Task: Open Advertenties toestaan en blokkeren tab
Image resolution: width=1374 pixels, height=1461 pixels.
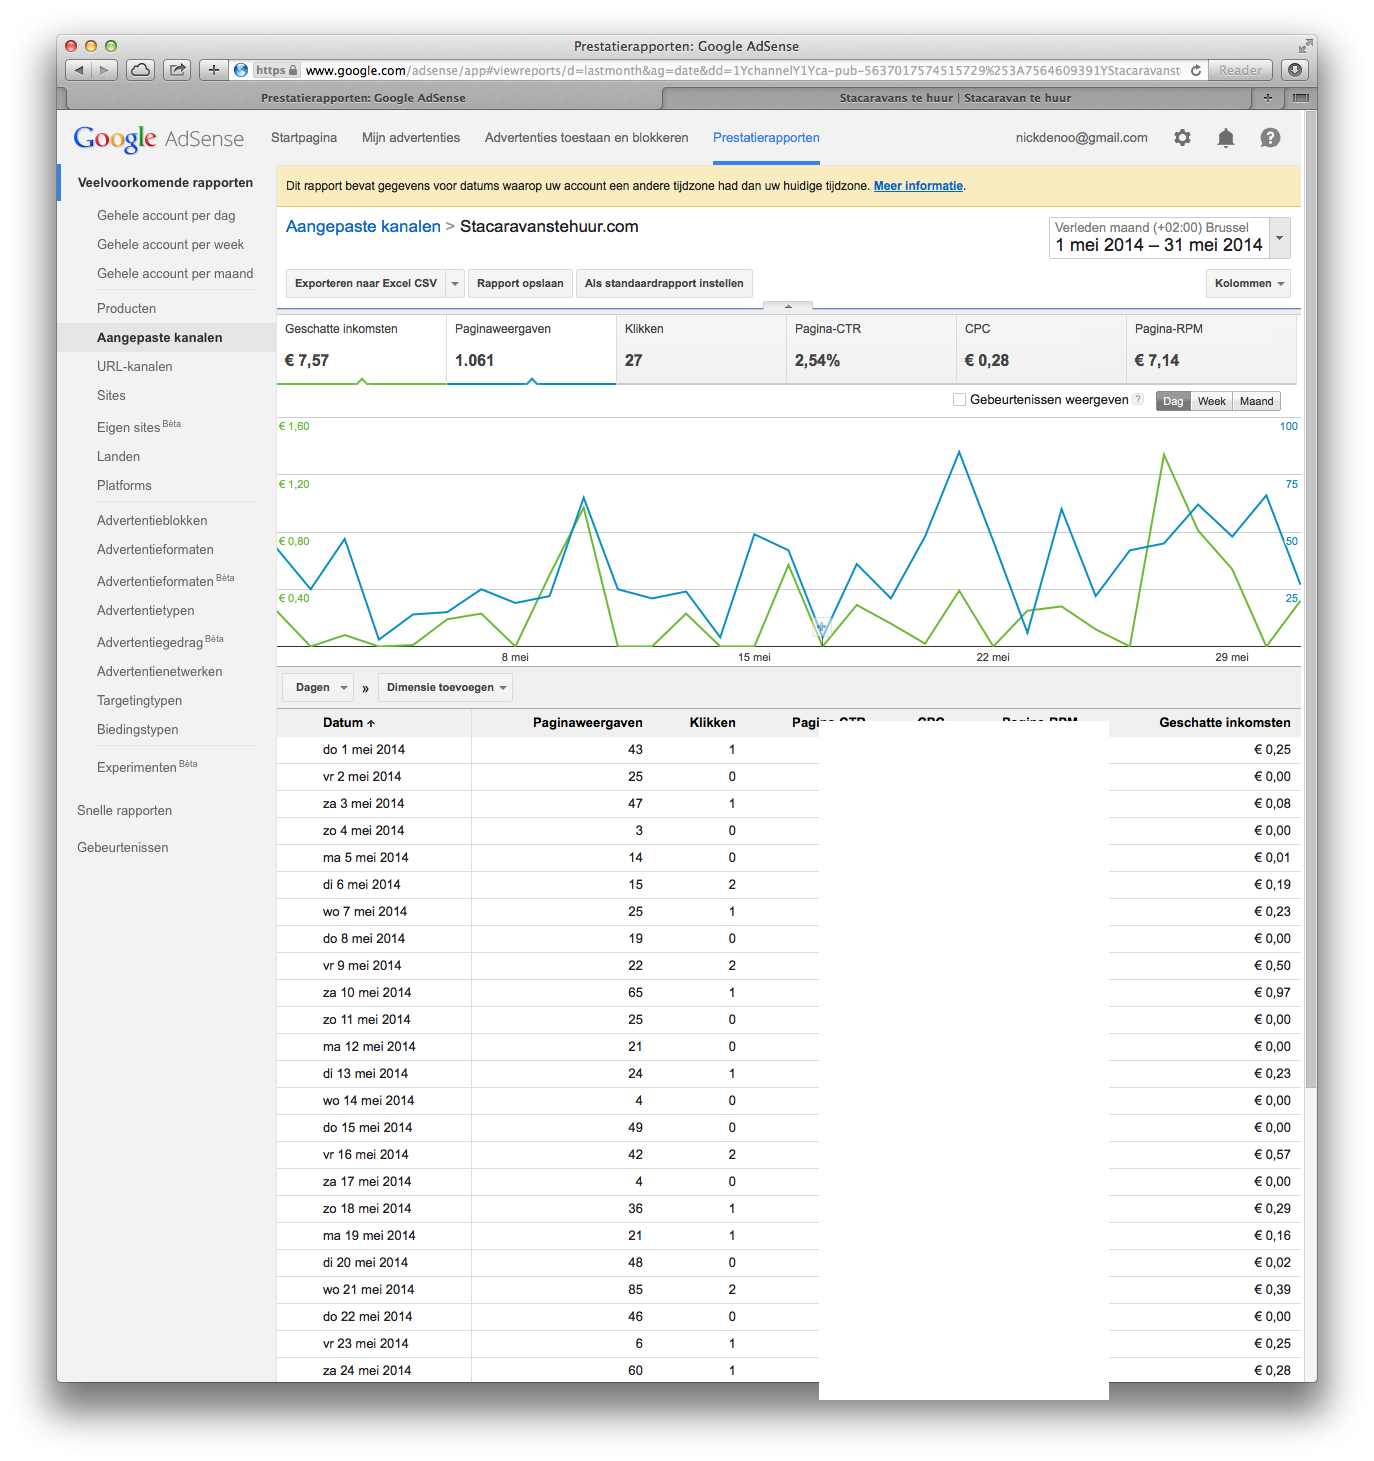Action: click(x=587, y=138)
